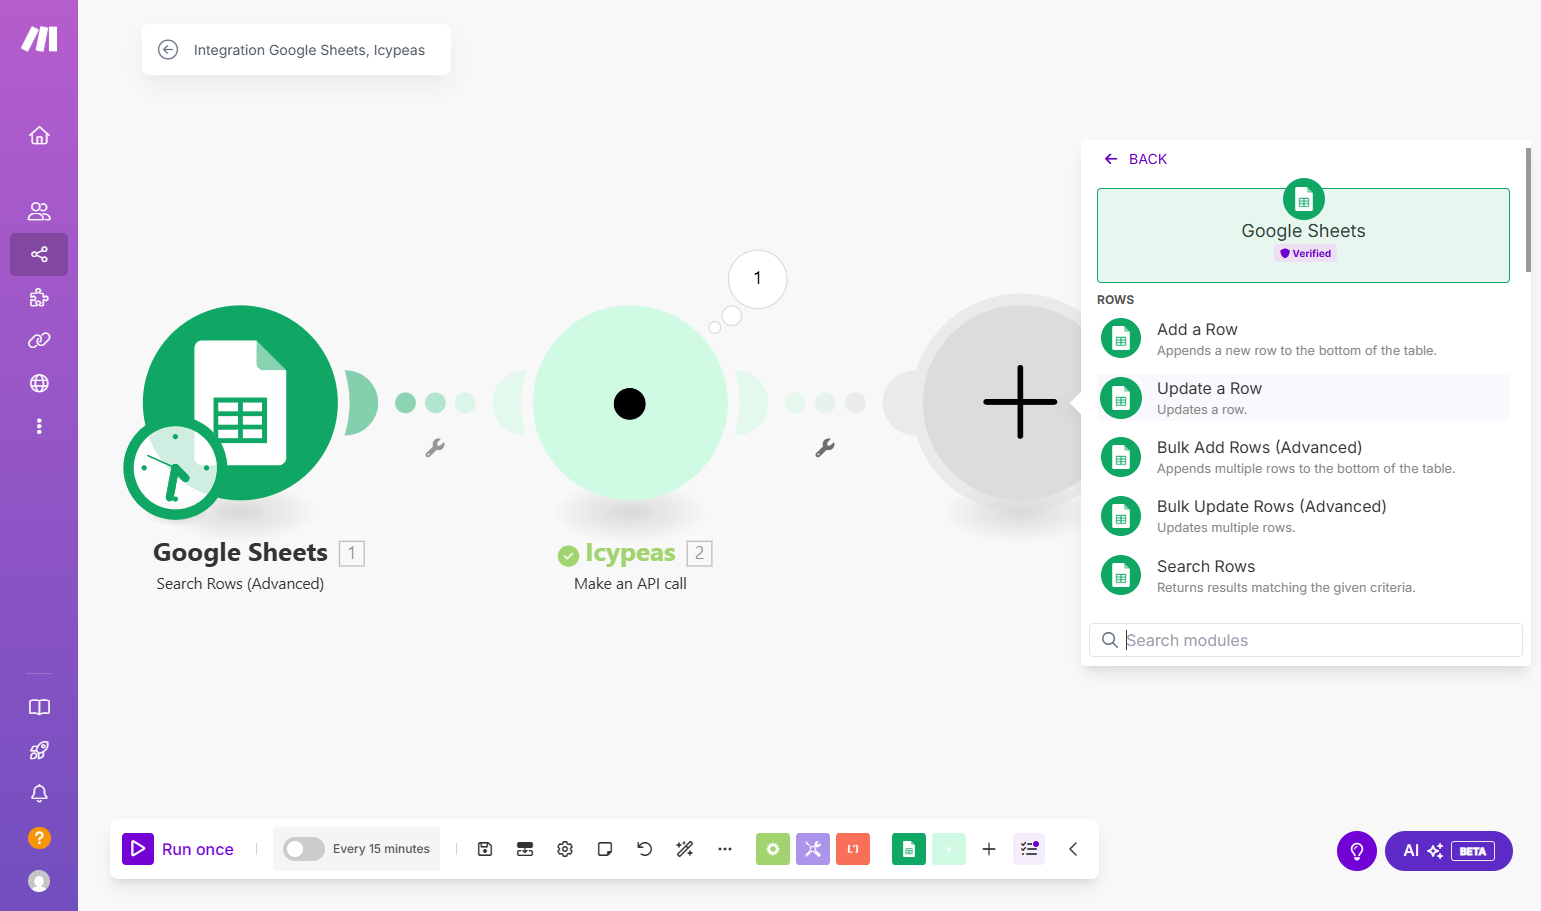The image size is (1541, 911).
Task: Toggle the scheduling switch on
Action: pos(303,849)
